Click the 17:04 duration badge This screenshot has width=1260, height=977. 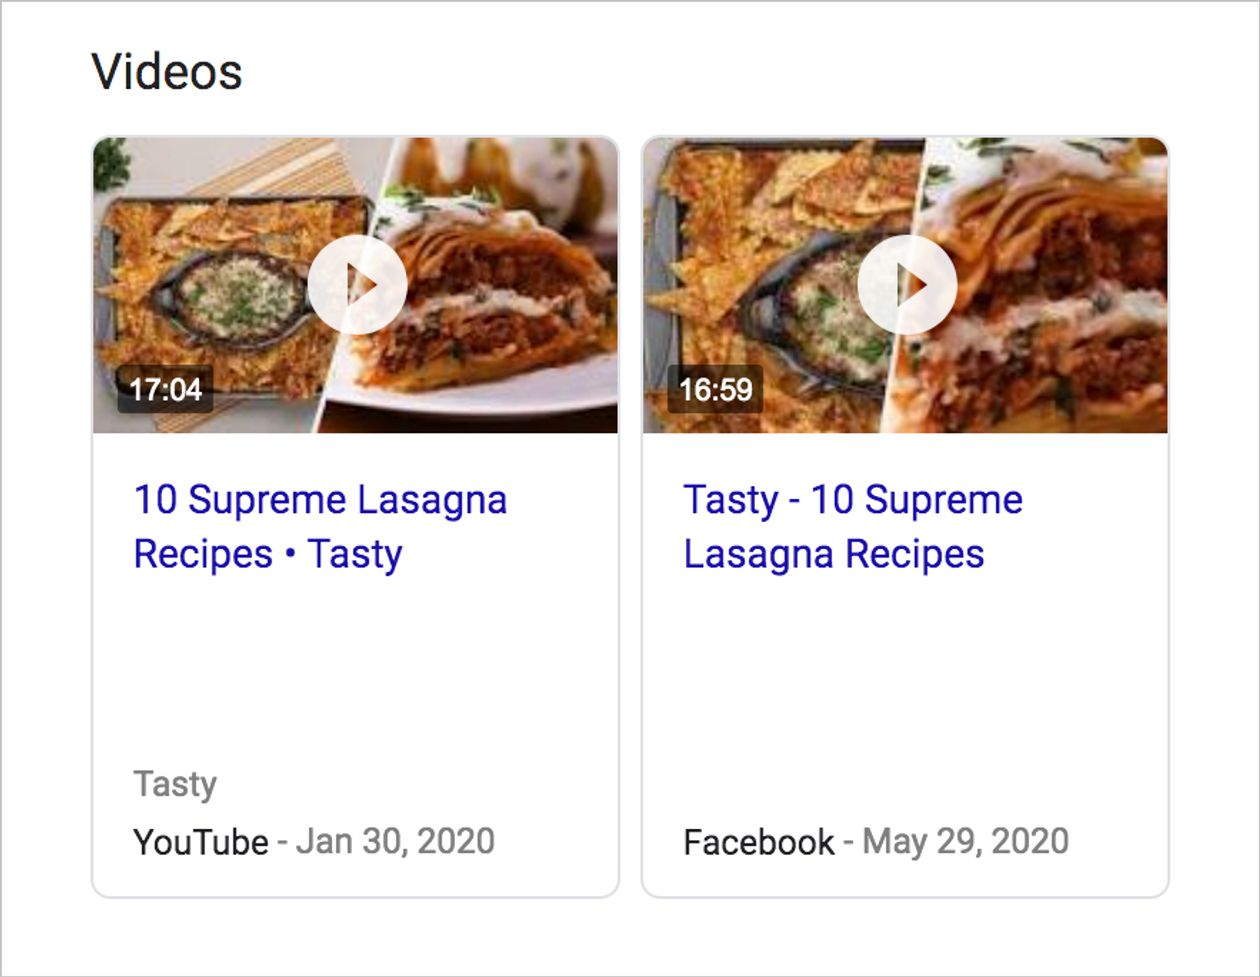166,389
